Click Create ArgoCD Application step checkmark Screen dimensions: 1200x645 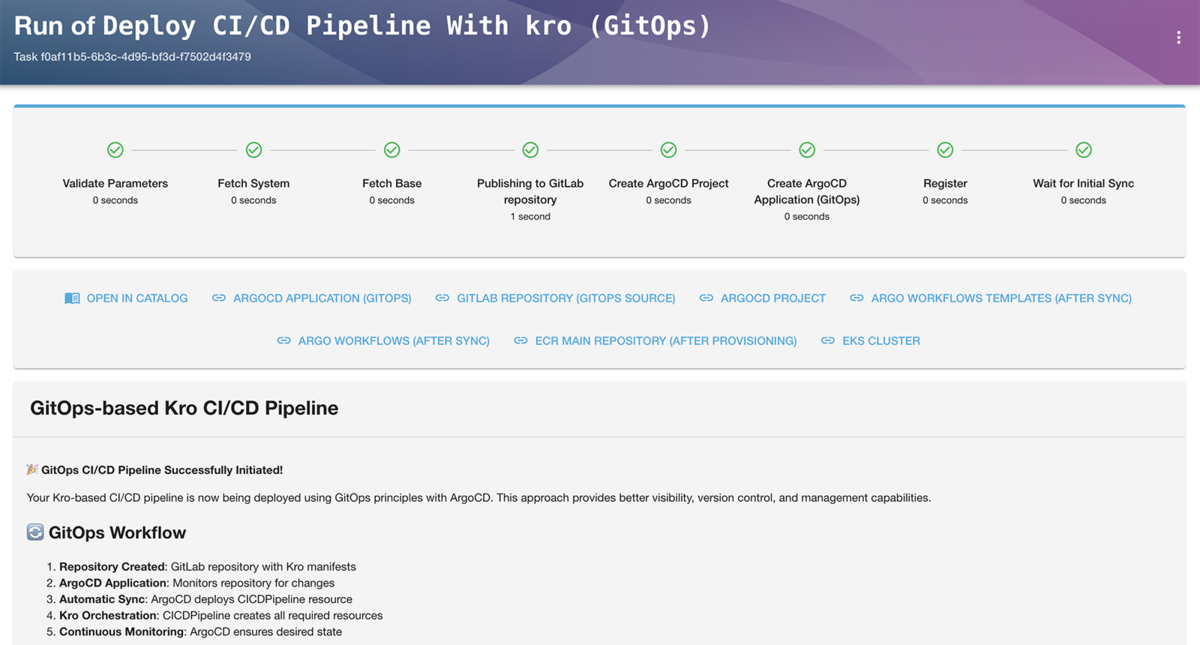(x=807, y=150)
